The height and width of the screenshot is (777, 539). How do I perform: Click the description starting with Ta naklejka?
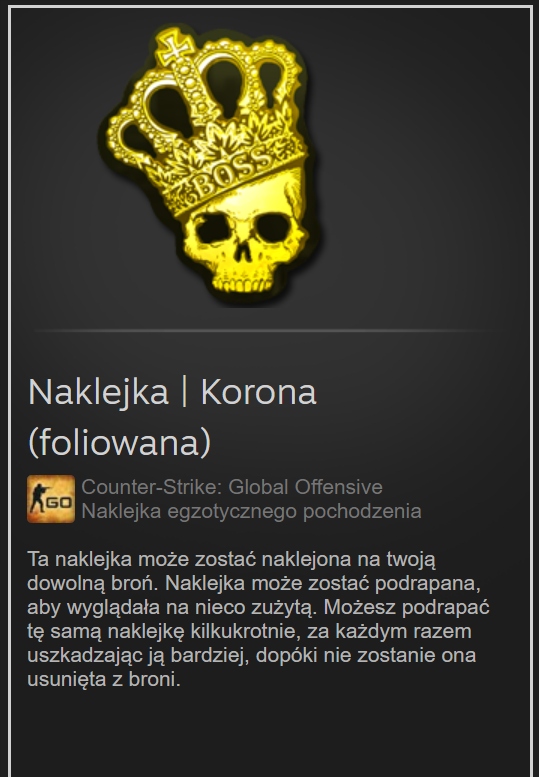tap(258, 619)
